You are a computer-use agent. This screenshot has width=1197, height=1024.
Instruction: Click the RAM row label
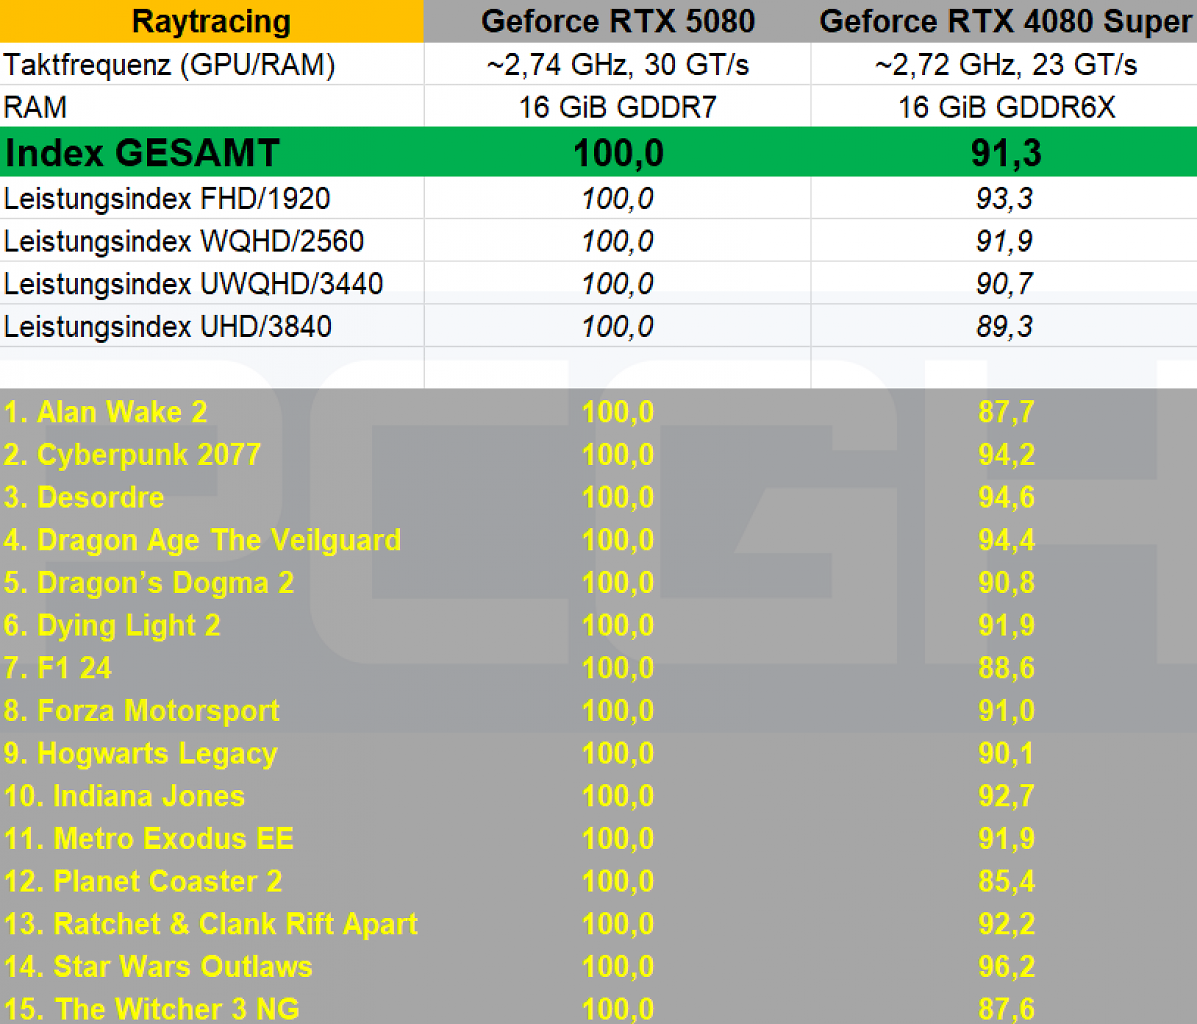click(x=35, y=107)
